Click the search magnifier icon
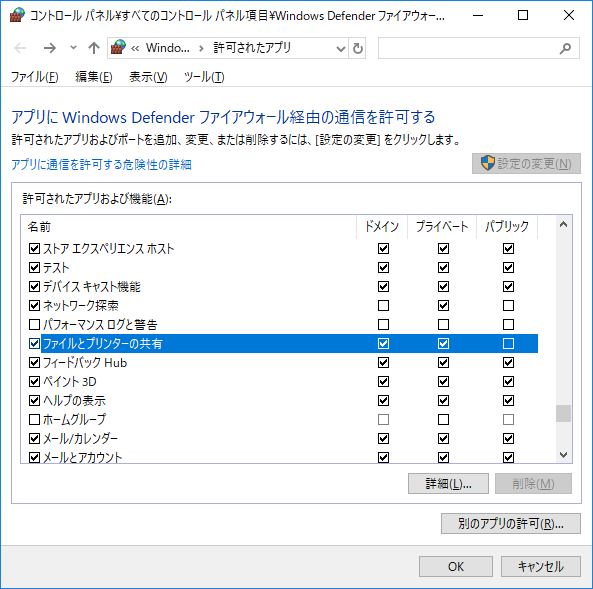 coord(565,48)
